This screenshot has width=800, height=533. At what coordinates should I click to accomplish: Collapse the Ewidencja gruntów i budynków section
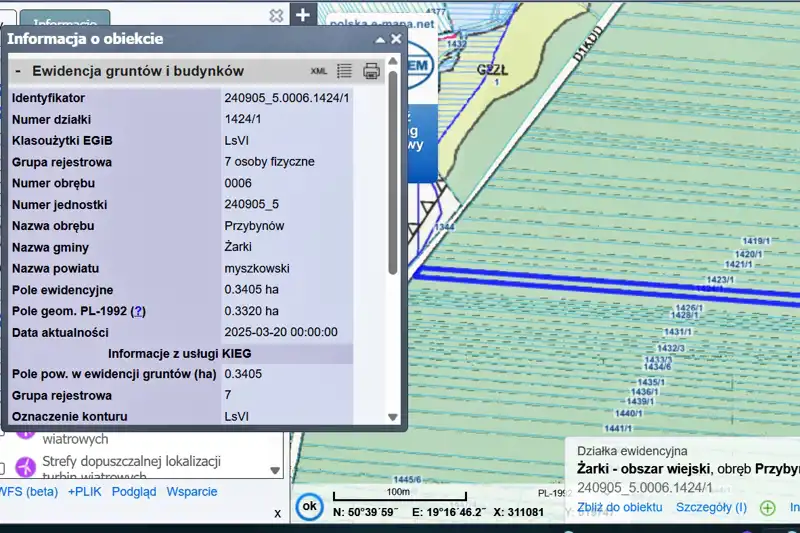pyautogui.click(x=18, y=71)
